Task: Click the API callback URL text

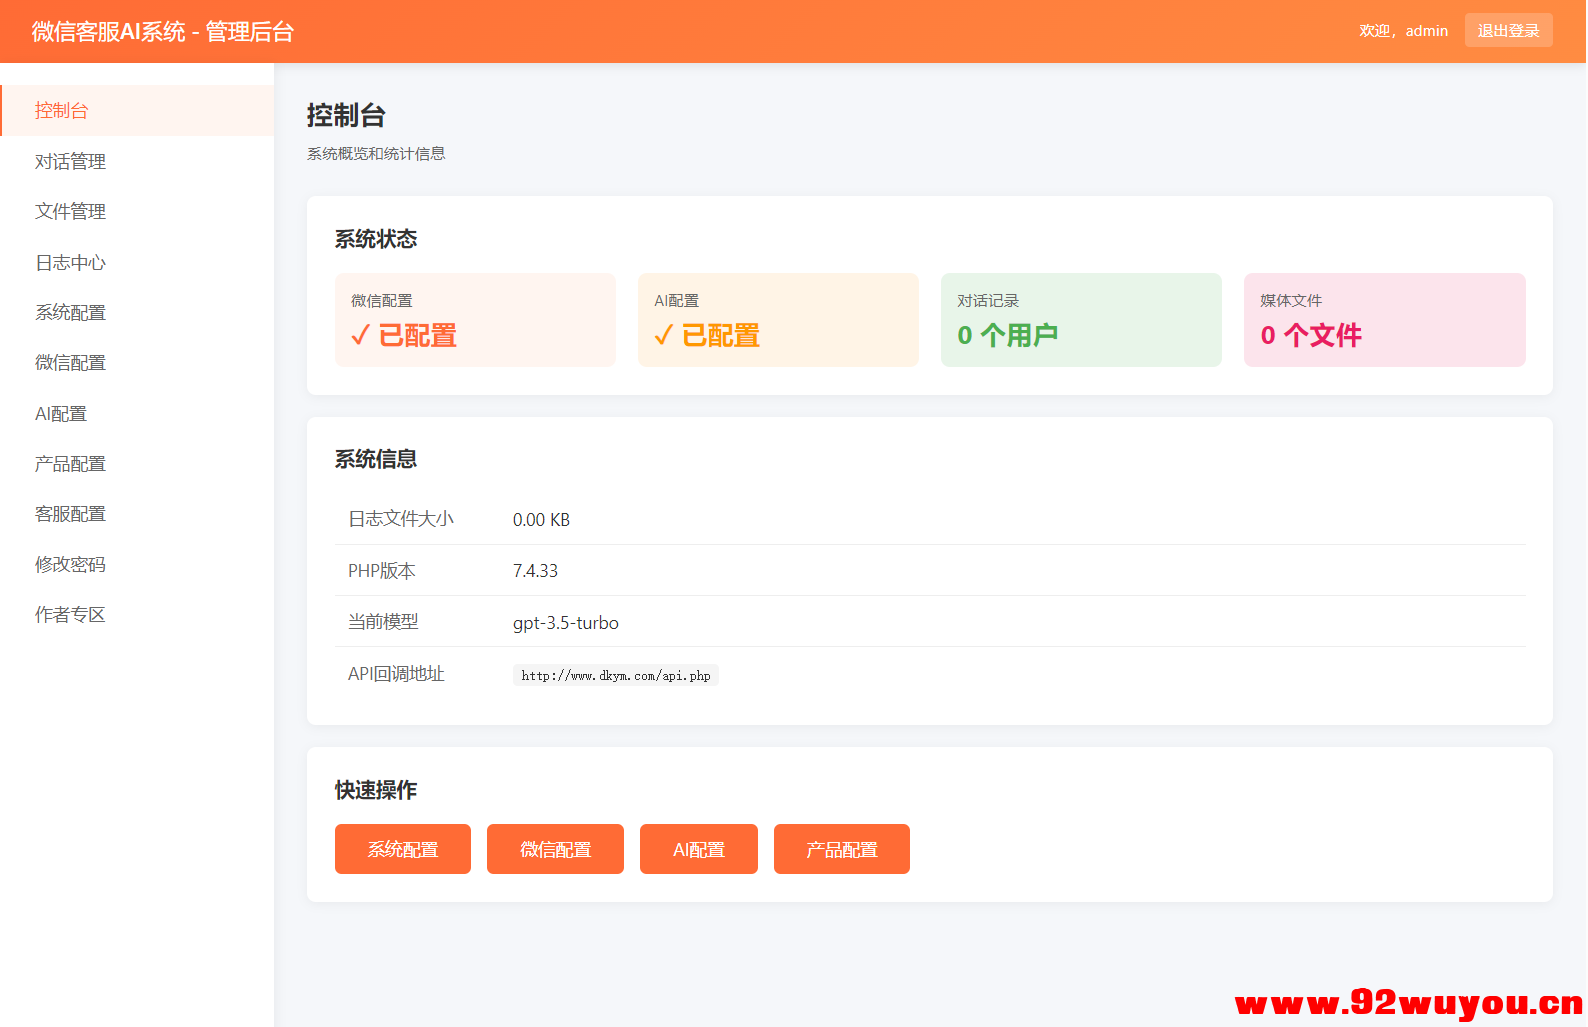Action: pyautogui.click(x=615, y=675)
